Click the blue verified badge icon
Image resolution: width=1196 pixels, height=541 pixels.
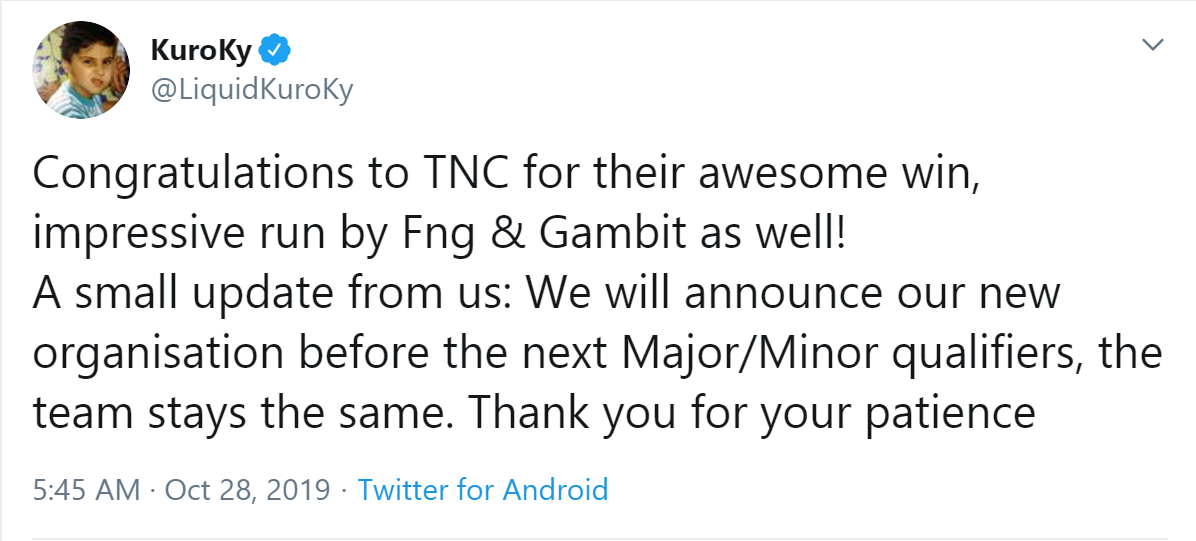[x=276, y=49]
